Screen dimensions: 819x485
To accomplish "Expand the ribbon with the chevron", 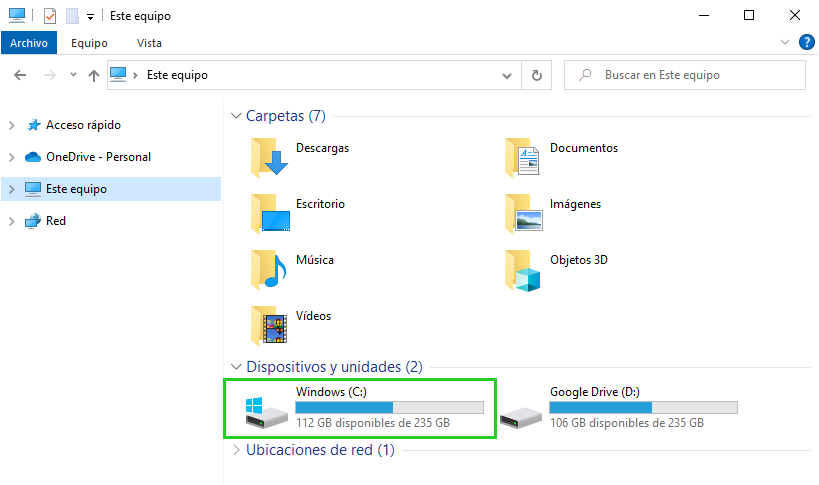I will coord(785,42).
